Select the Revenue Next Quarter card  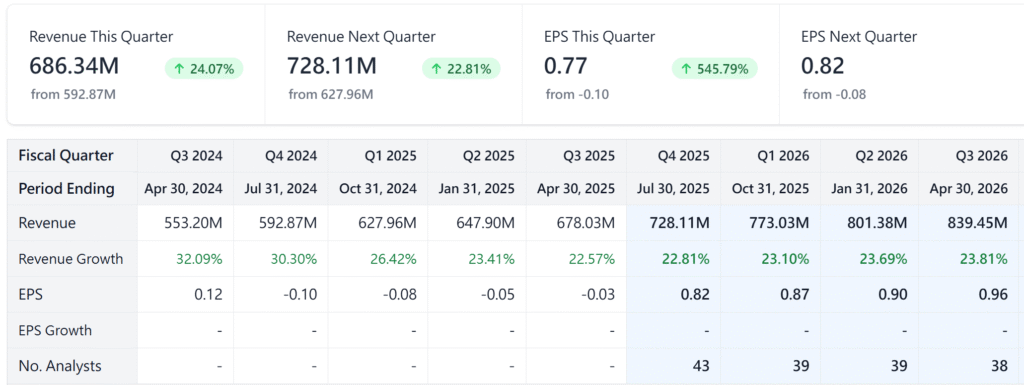[x=393, y=64]
